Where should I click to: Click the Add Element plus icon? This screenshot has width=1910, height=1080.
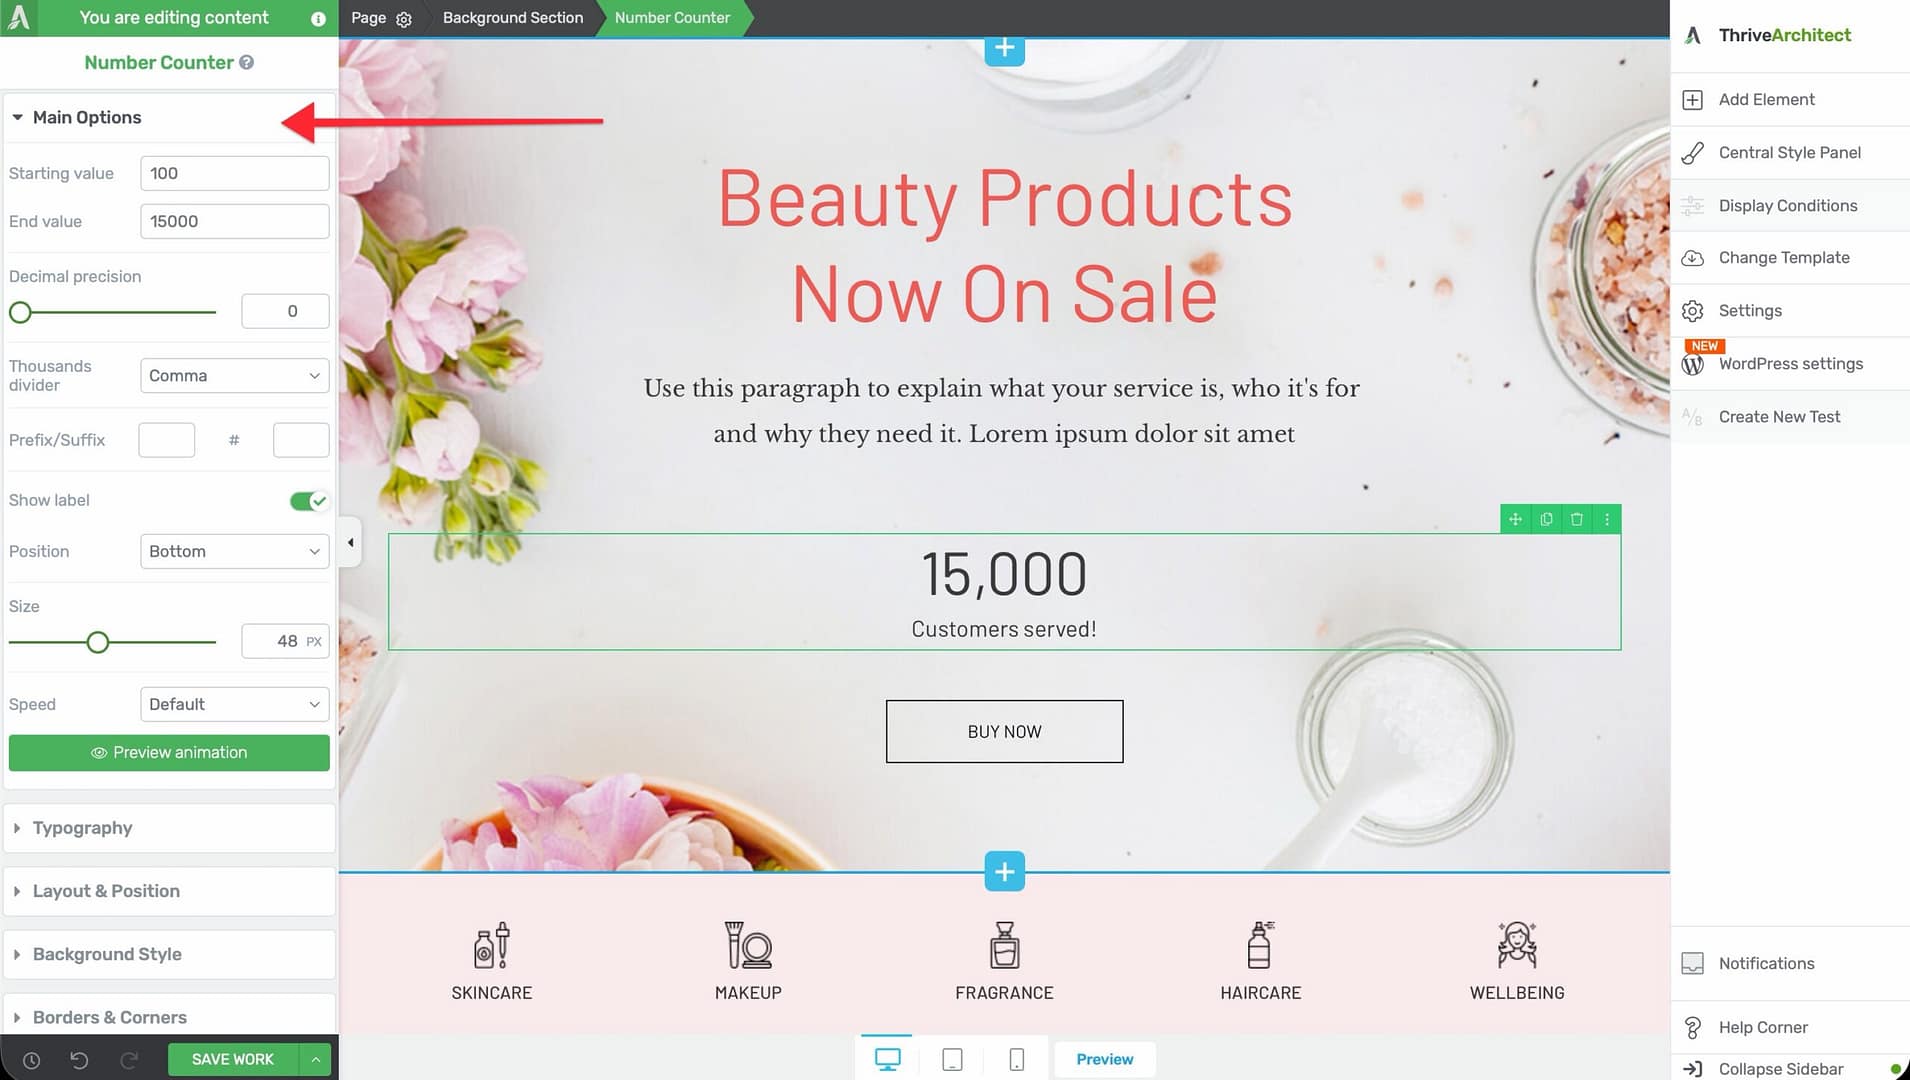tap(1692, 100)
